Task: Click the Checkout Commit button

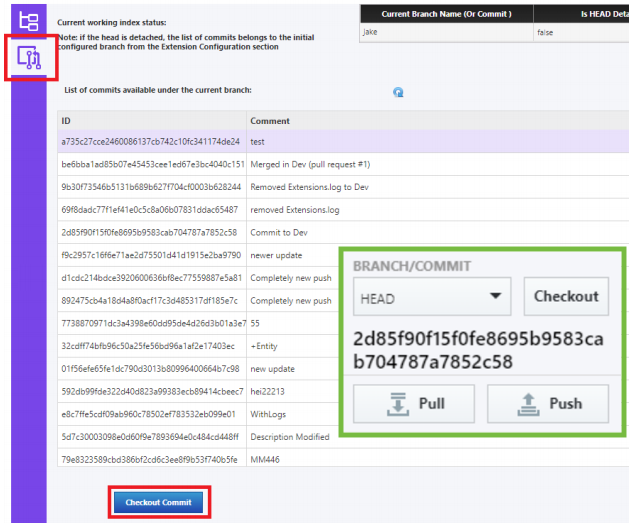Action: 158,502
